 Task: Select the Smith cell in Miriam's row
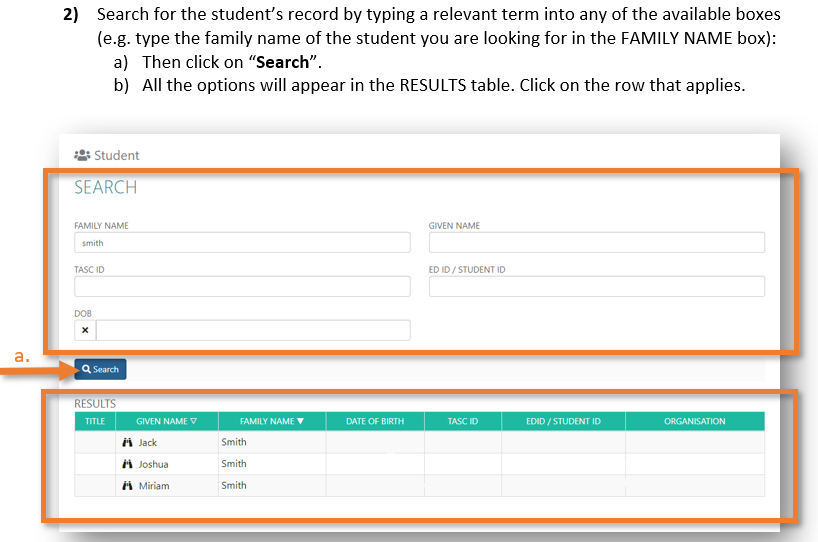click(x=272, y=486)
